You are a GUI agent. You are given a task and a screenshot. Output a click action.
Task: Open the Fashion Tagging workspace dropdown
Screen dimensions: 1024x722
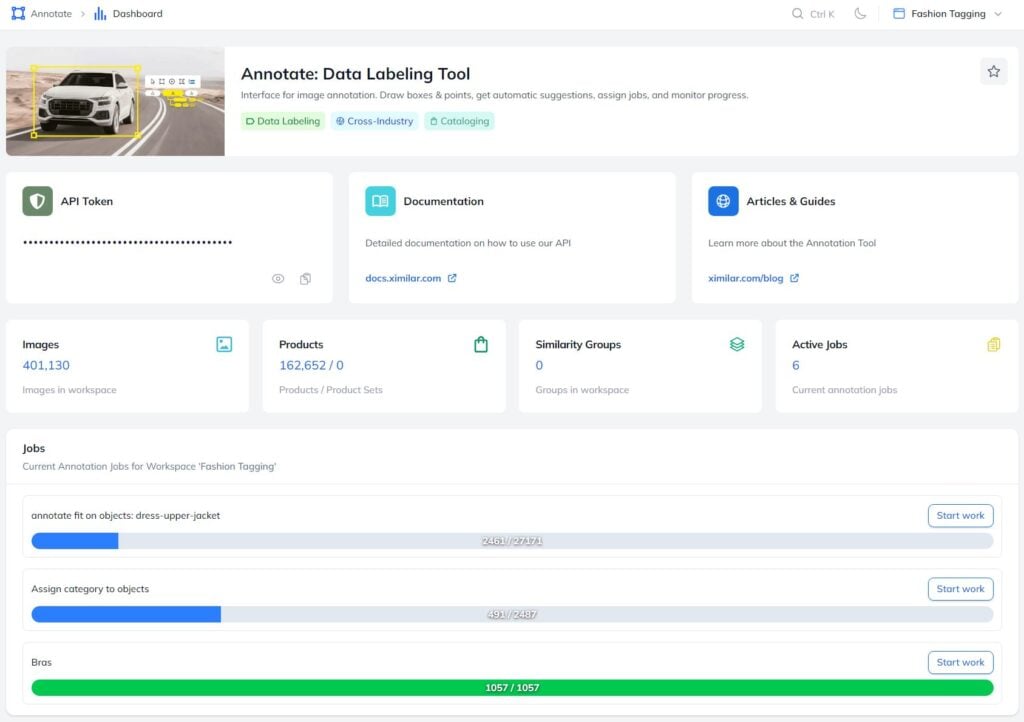pyautogui.click(x=946, y=14)
